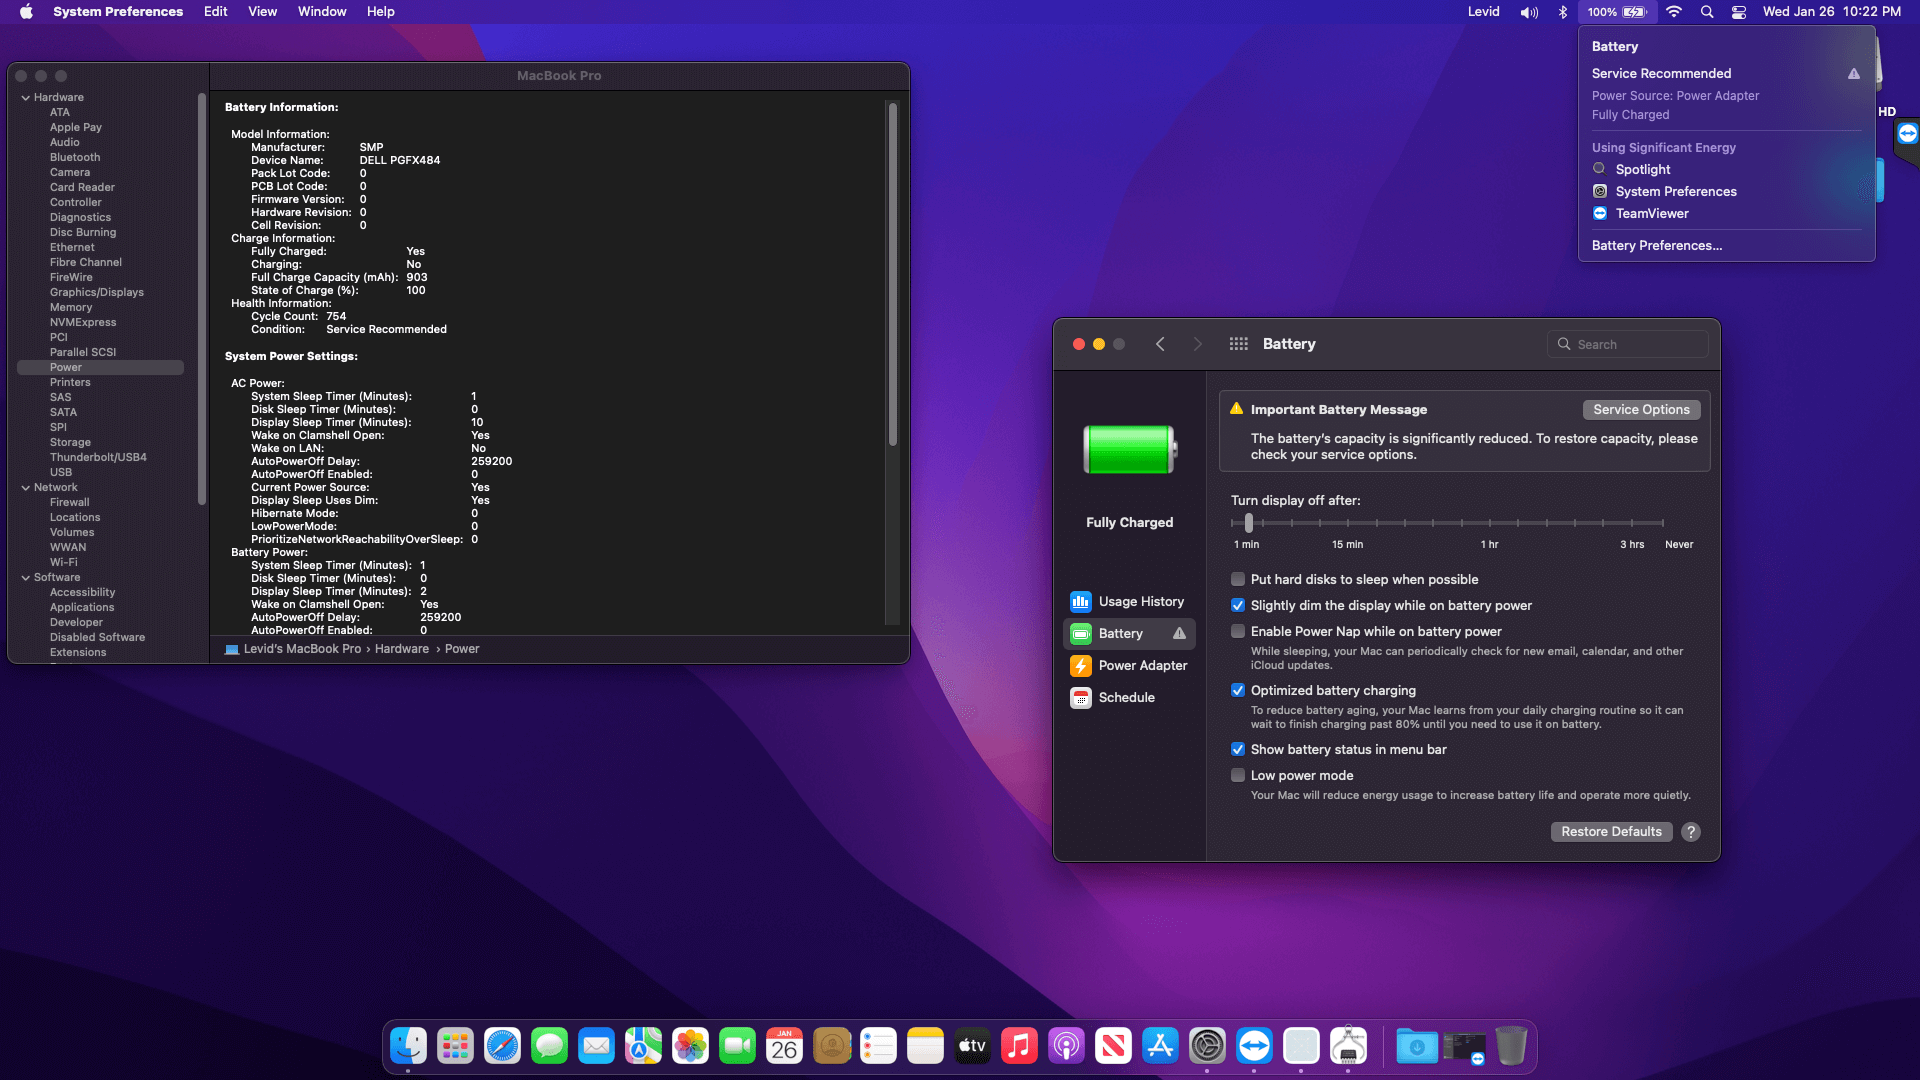The width and height of the screenshot is (1920, 1080).
Task: Click Restore Defaults button
Action: 1611,831
